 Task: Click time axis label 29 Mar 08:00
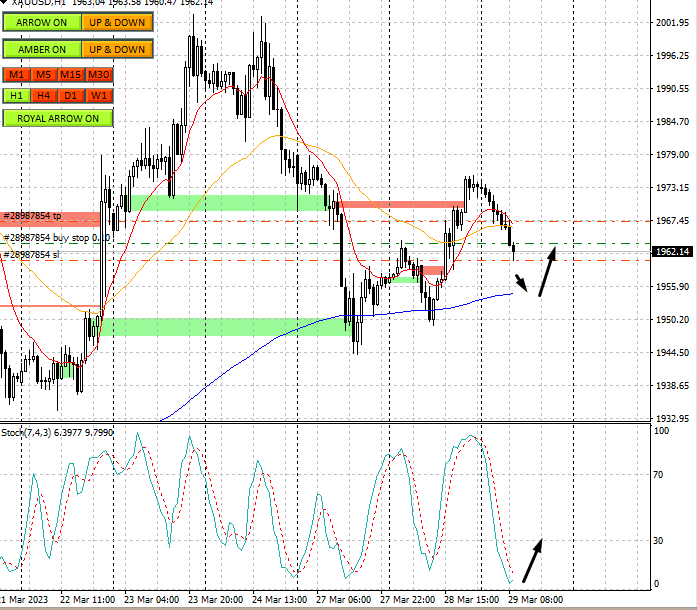coord(535,599)
